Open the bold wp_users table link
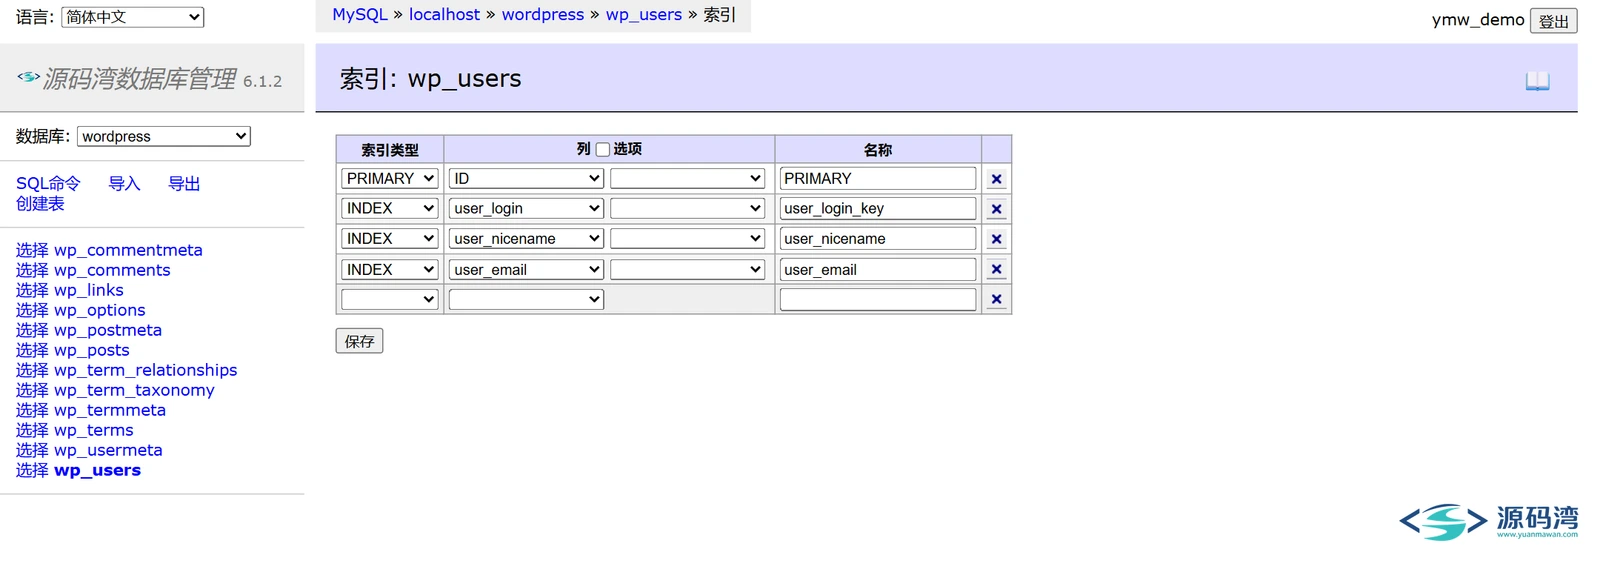1600x561 pixels. 98,470
